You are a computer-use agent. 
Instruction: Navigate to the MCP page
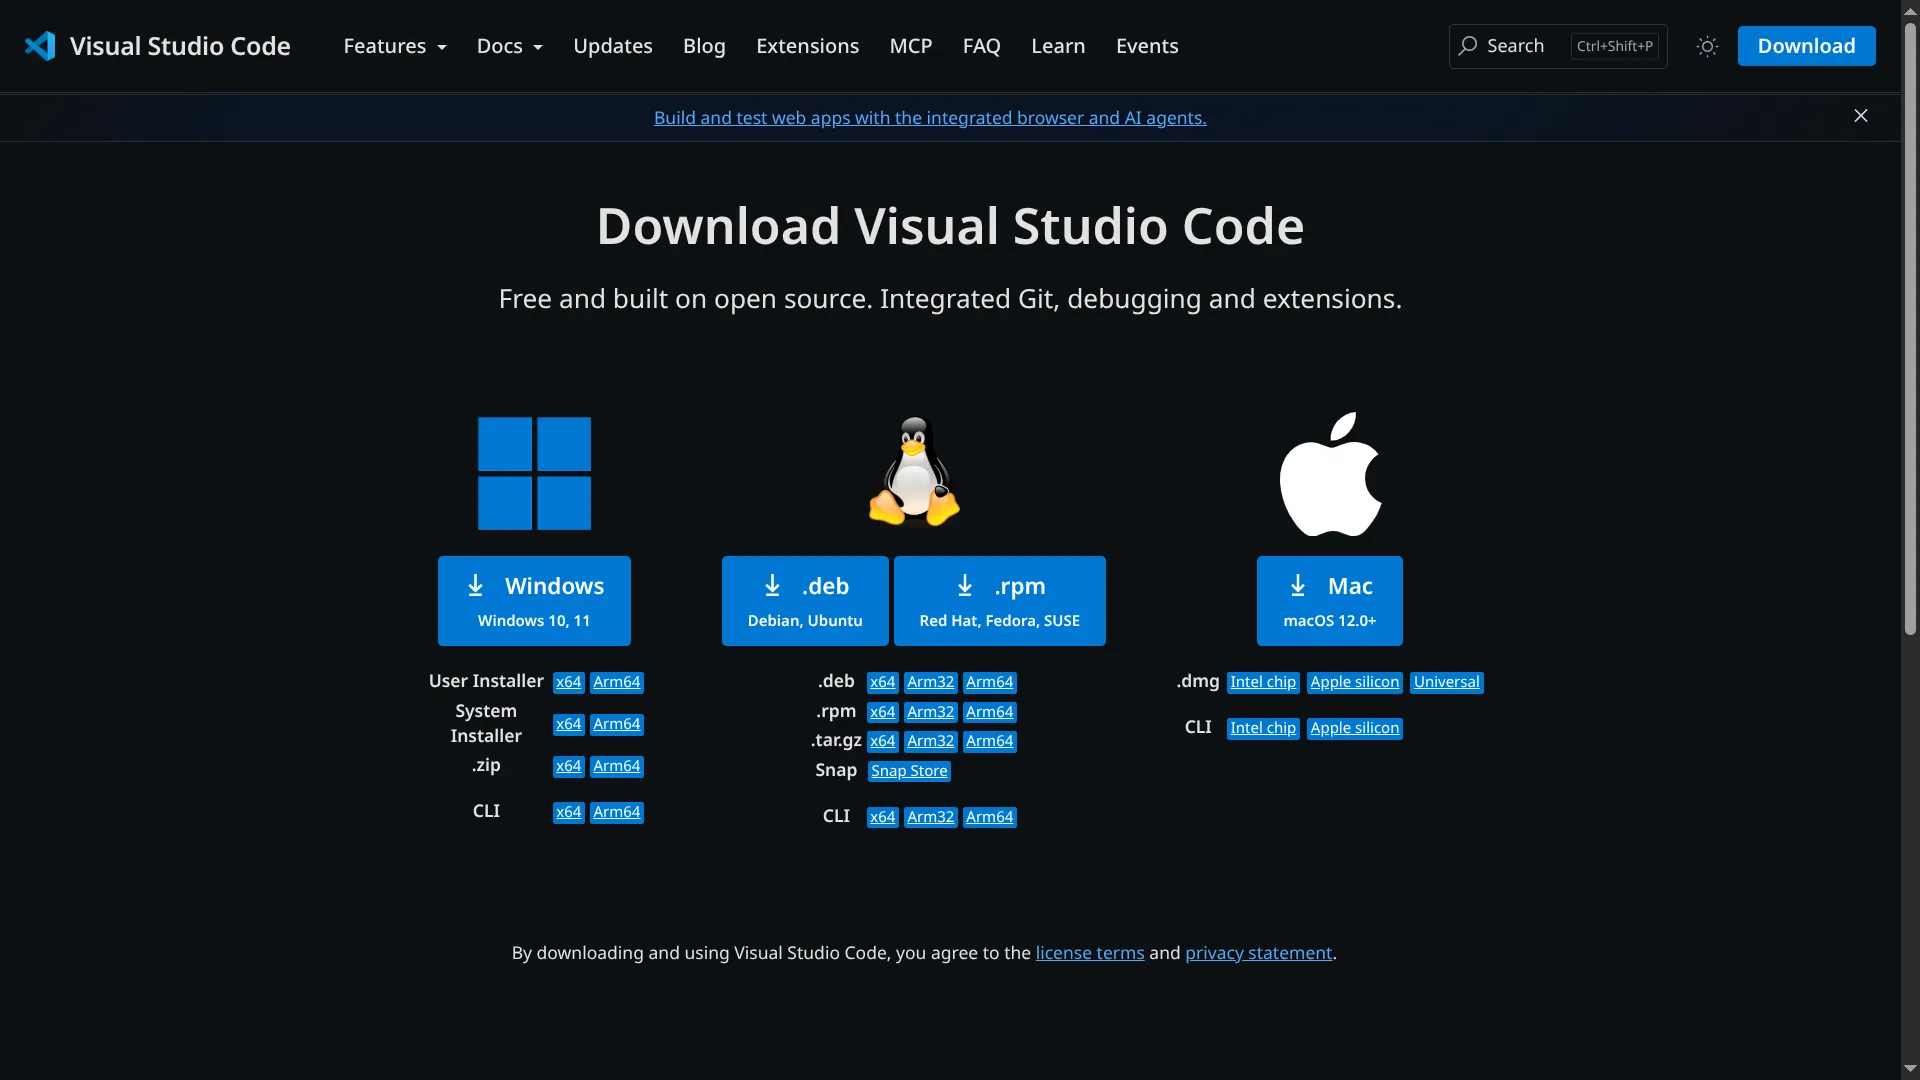pyautogui.click(x=911, y=46)
